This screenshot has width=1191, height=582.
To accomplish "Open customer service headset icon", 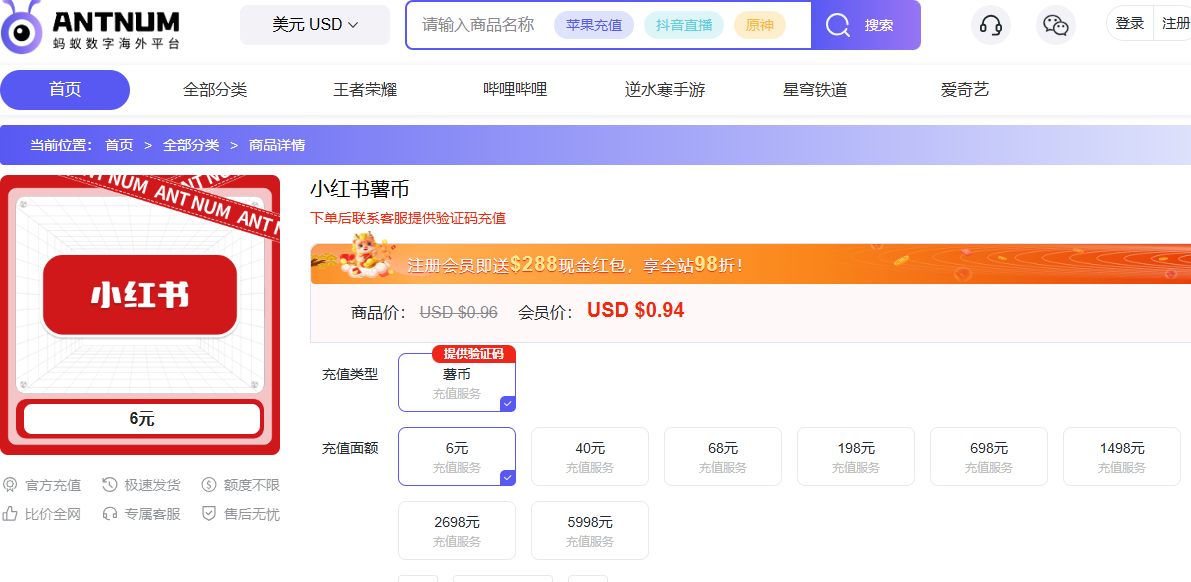I will (990, 25).
